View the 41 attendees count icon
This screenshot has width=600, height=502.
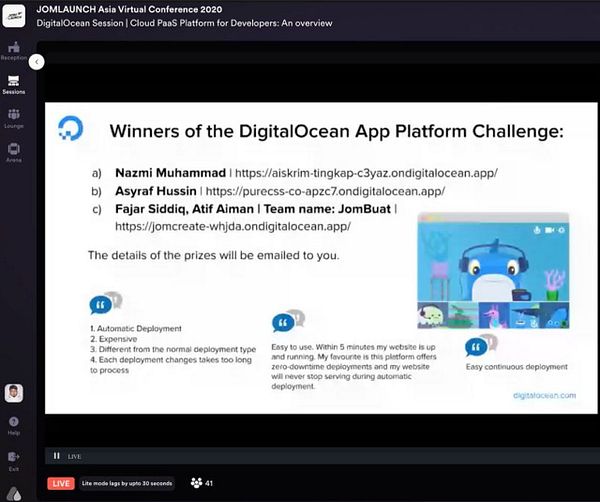pyautogui.click(x=202, y=483)
